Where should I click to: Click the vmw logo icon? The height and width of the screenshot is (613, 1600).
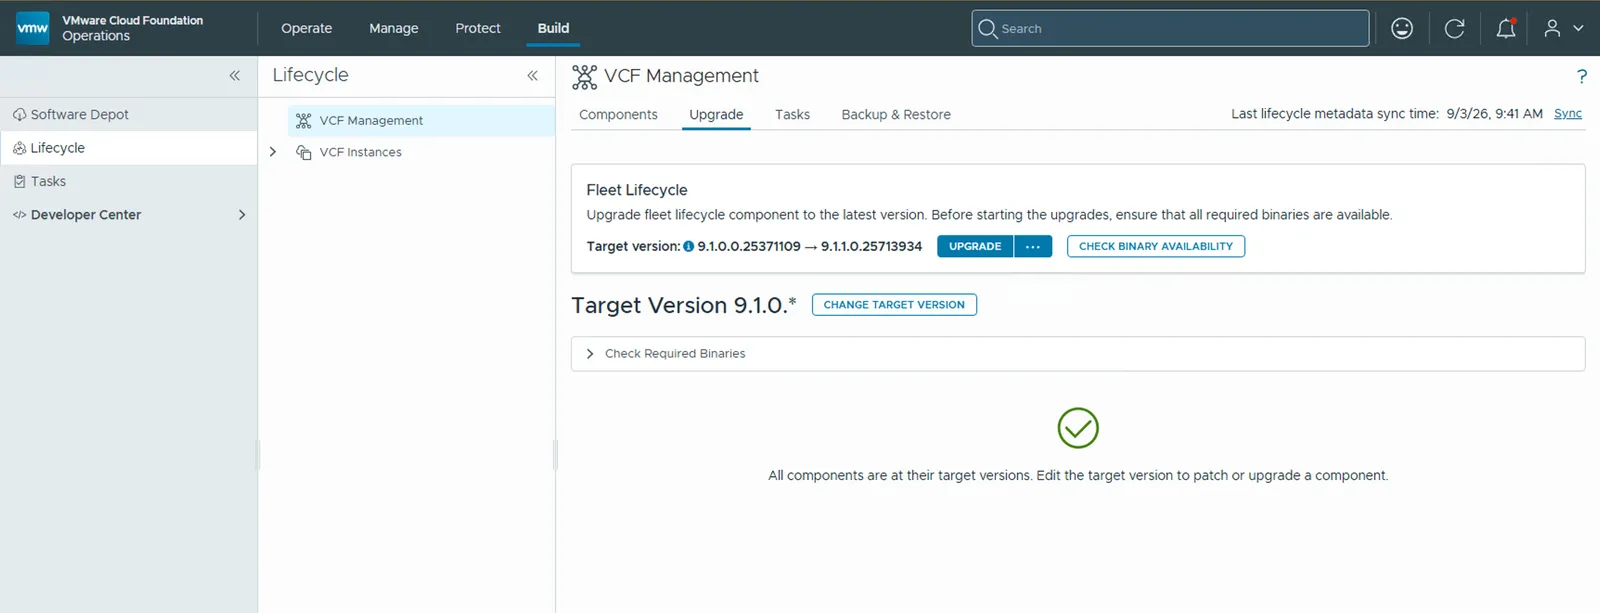(x=33, y=28)
